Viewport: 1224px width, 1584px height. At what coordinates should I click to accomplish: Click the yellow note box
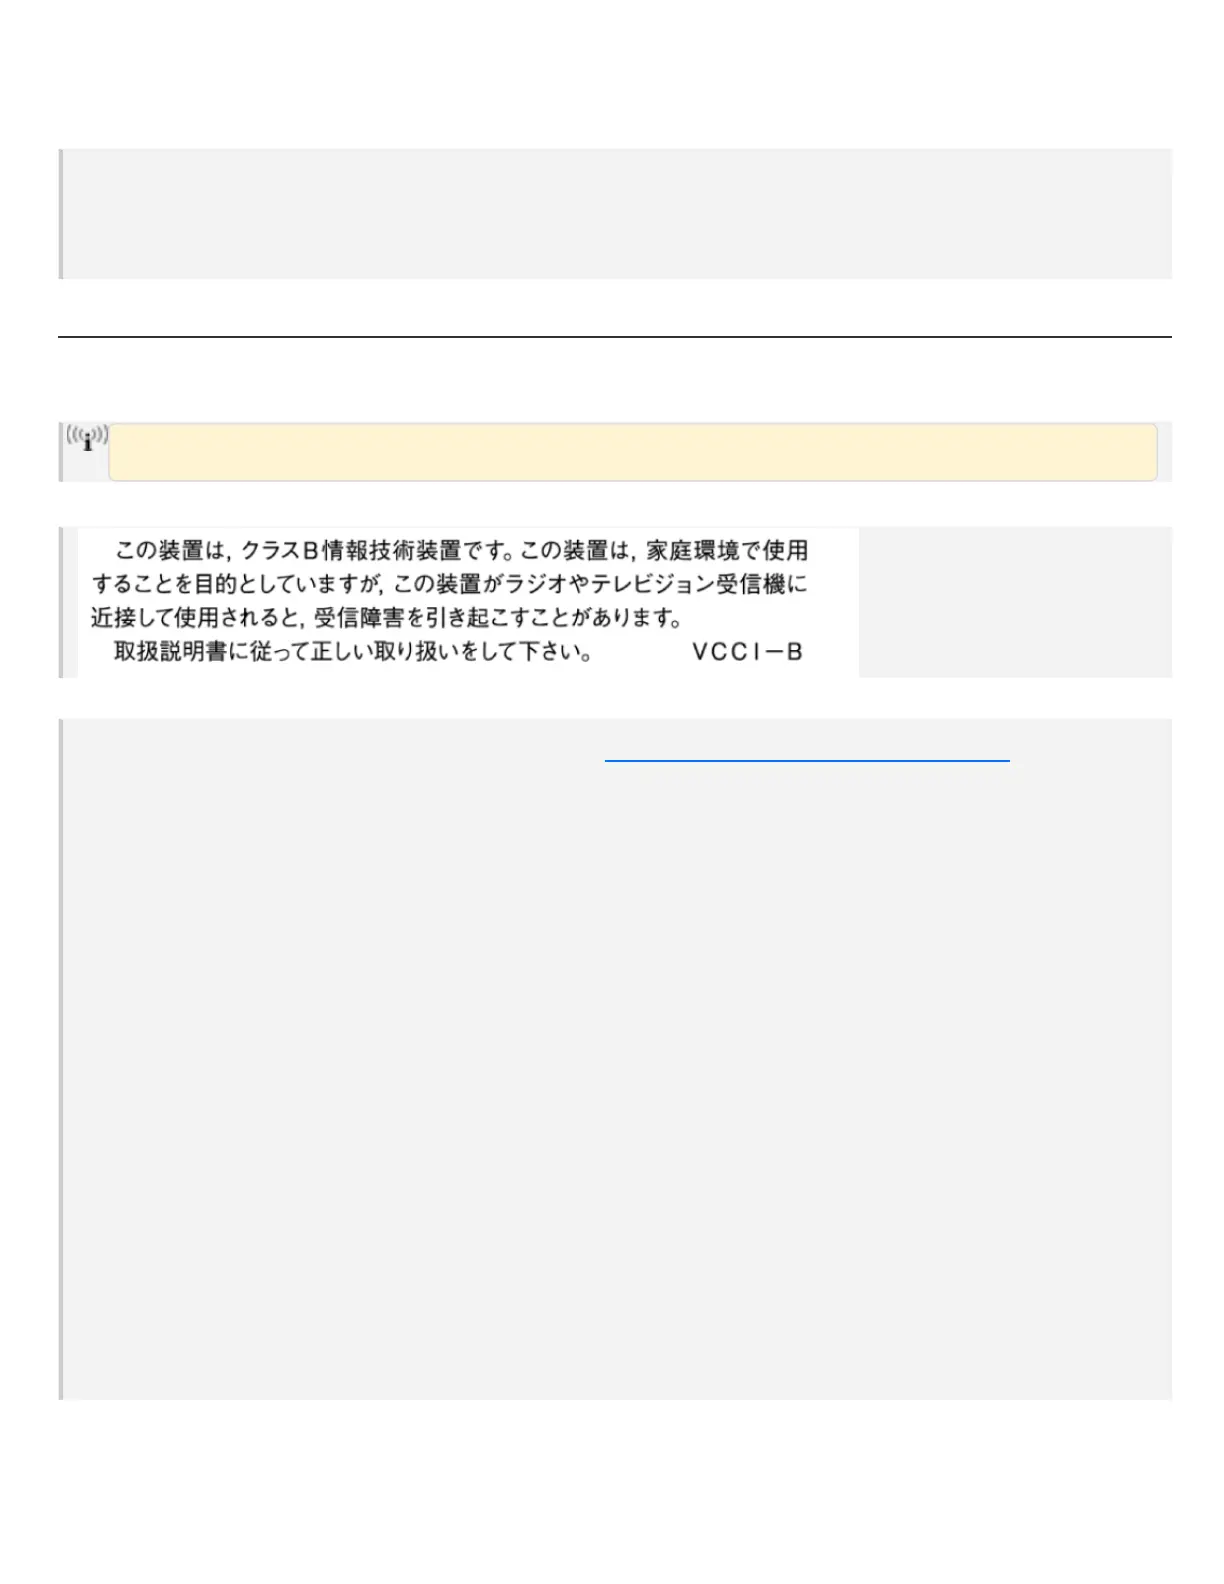pyautogui.click(x=632, y=452)
